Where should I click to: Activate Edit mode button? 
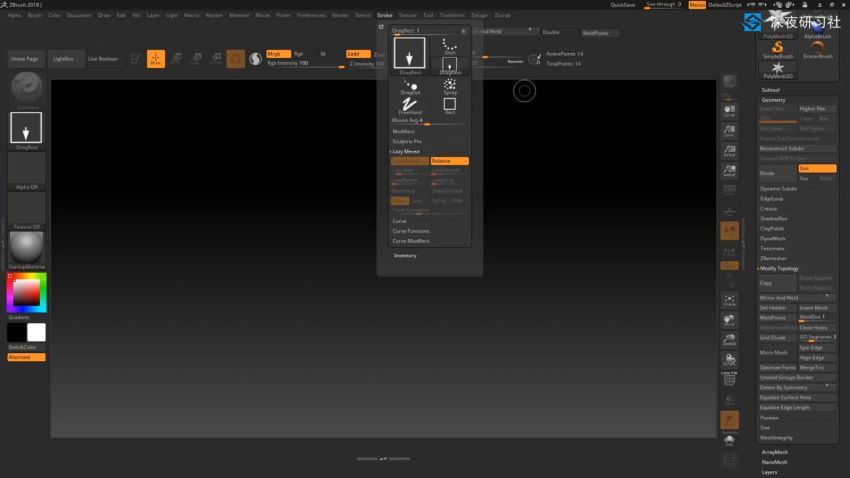coord(135,59)
